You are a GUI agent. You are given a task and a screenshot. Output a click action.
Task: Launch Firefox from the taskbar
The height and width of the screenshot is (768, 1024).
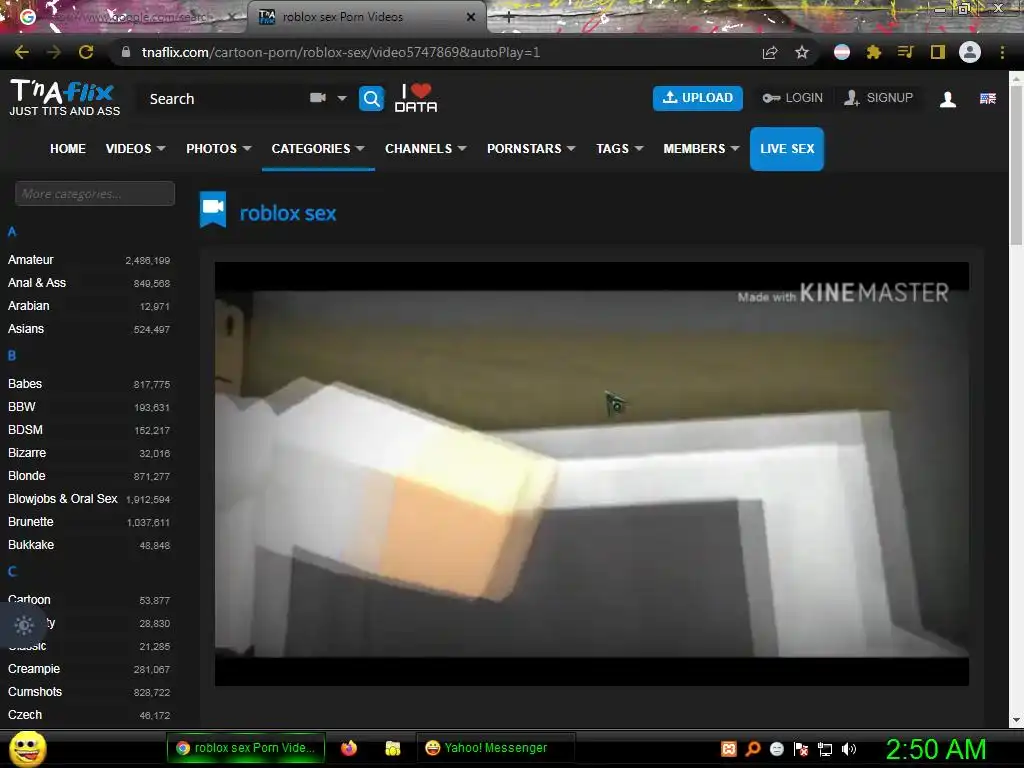pyautogui.click(x=349, y=748)
